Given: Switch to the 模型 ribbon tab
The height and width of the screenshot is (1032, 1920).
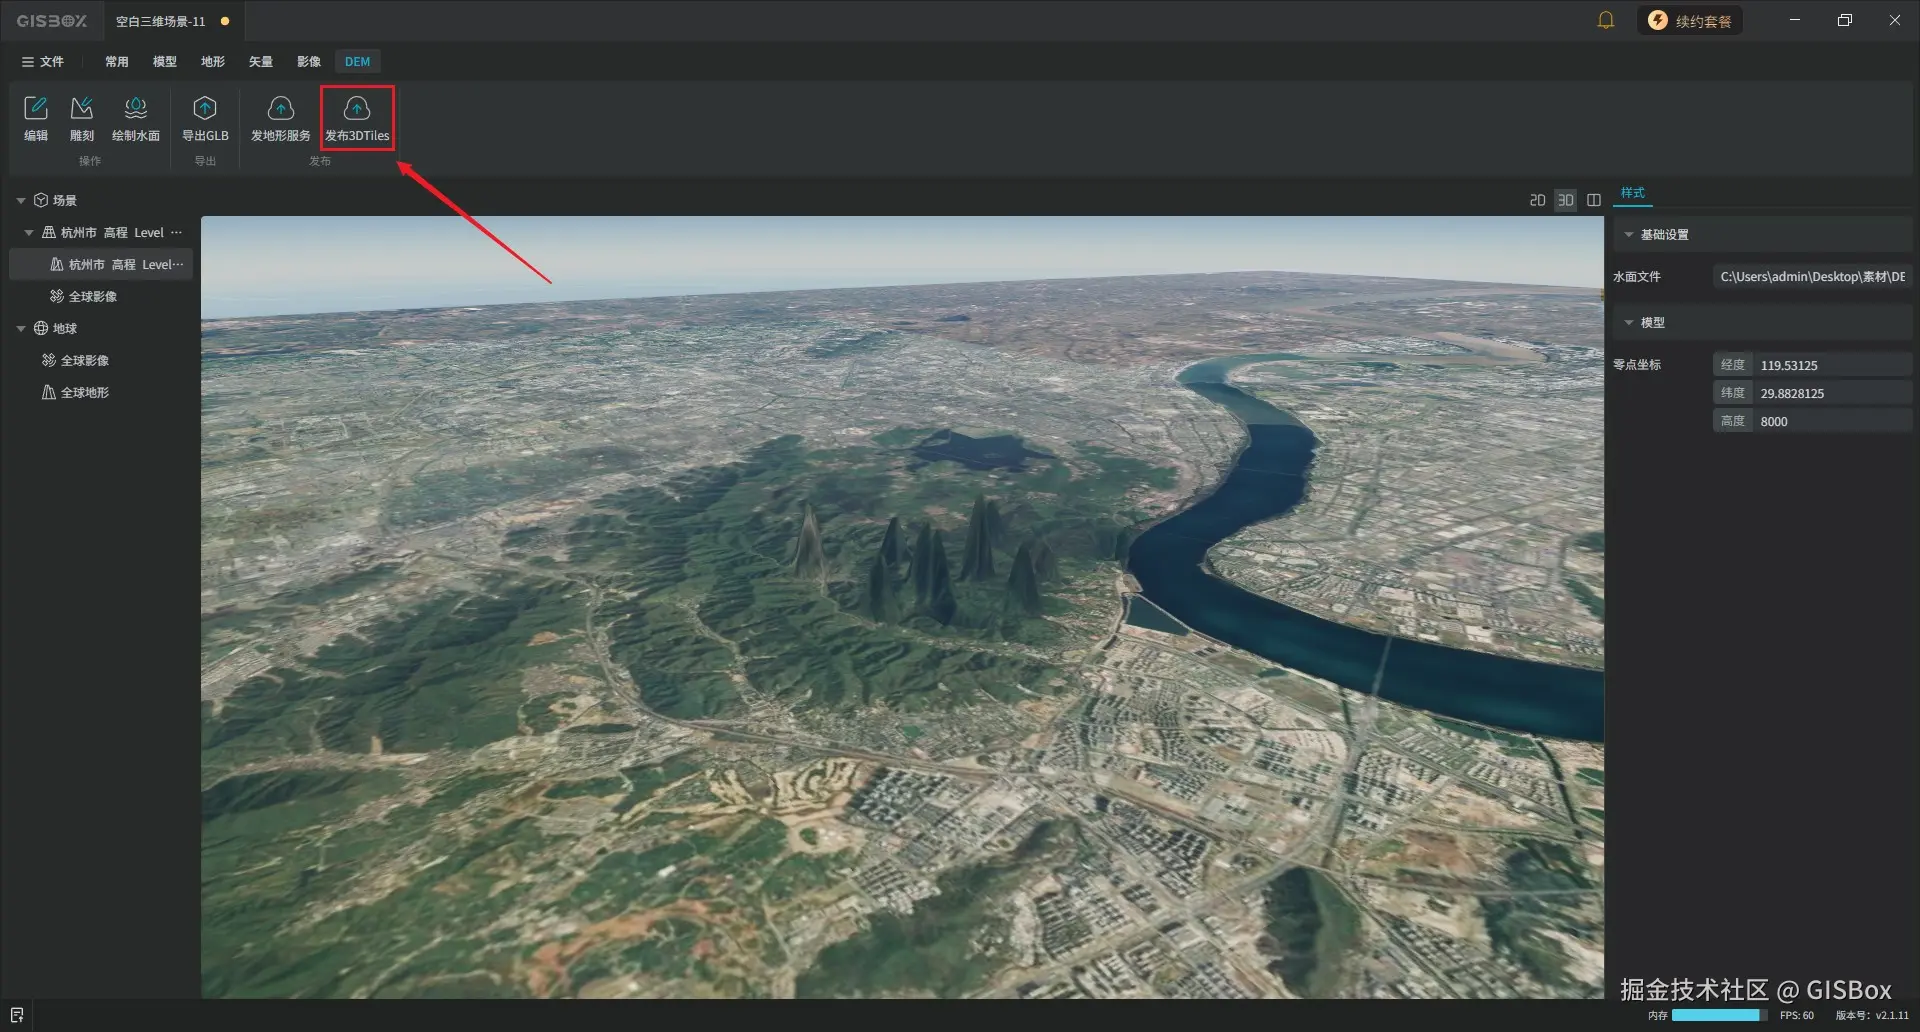Looking at the screenshot, I should click(x=165, y=62).
